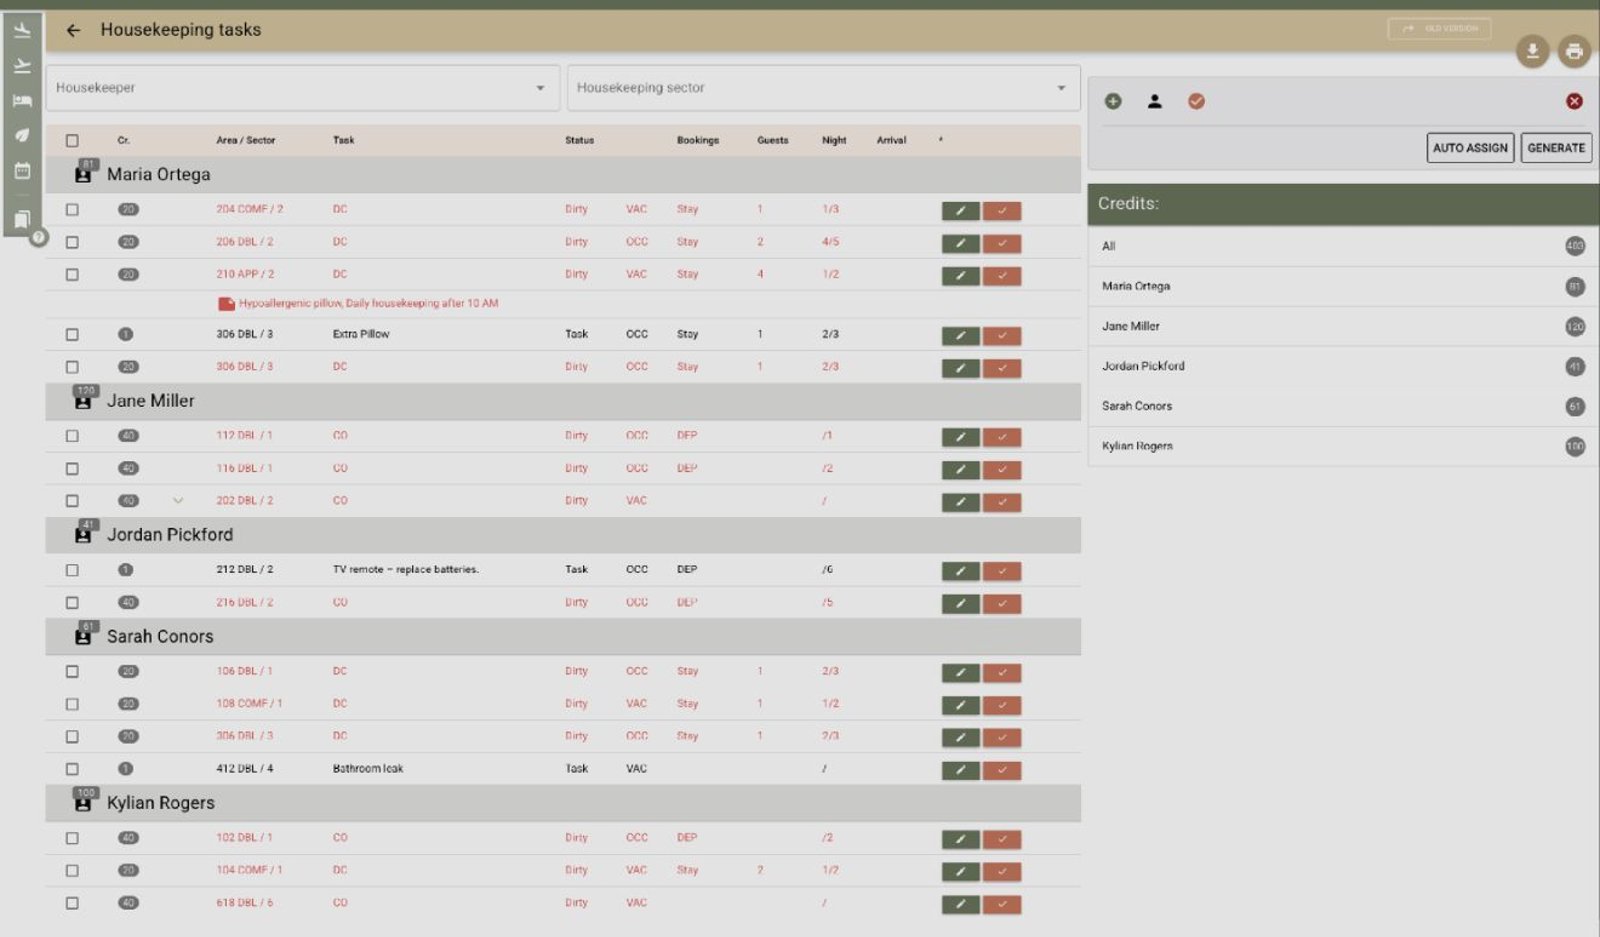Sort by the Status column header

coord(579,141)
